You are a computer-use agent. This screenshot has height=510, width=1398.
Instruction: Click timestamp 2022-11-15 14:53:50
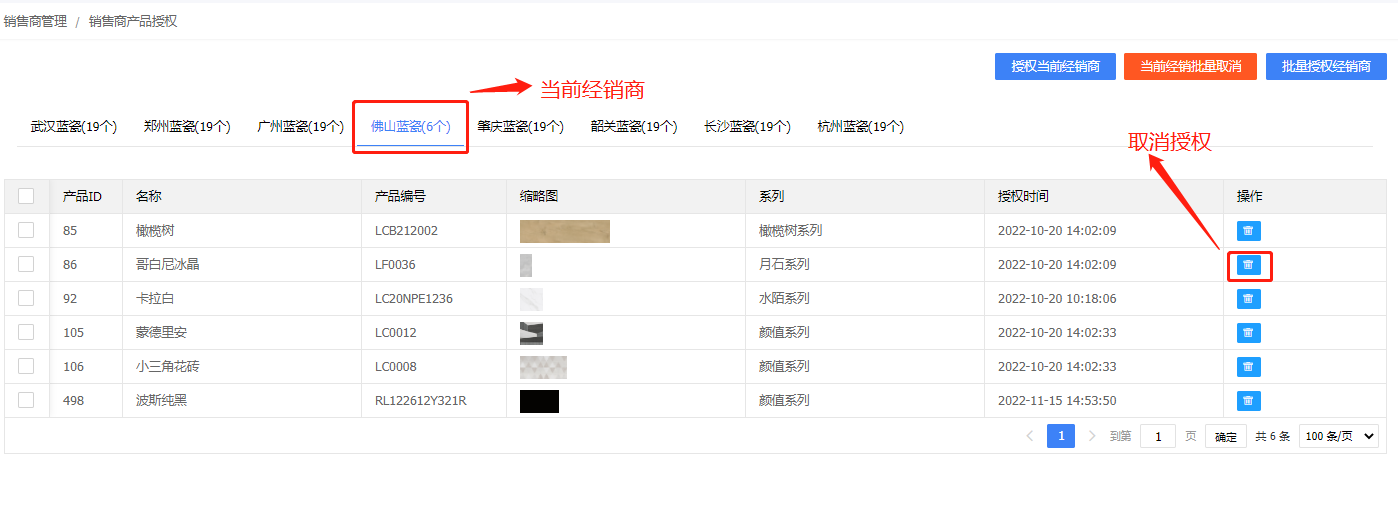click(x=1057, y=401)
